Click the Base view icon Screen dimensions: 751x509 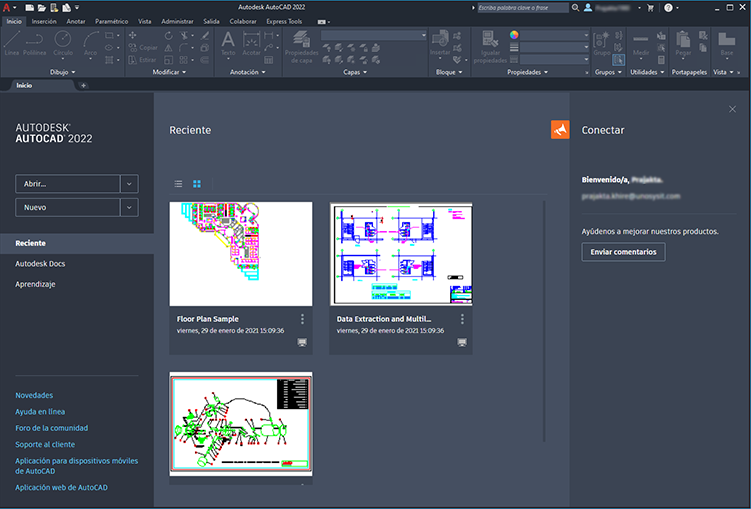coord(727,44)
